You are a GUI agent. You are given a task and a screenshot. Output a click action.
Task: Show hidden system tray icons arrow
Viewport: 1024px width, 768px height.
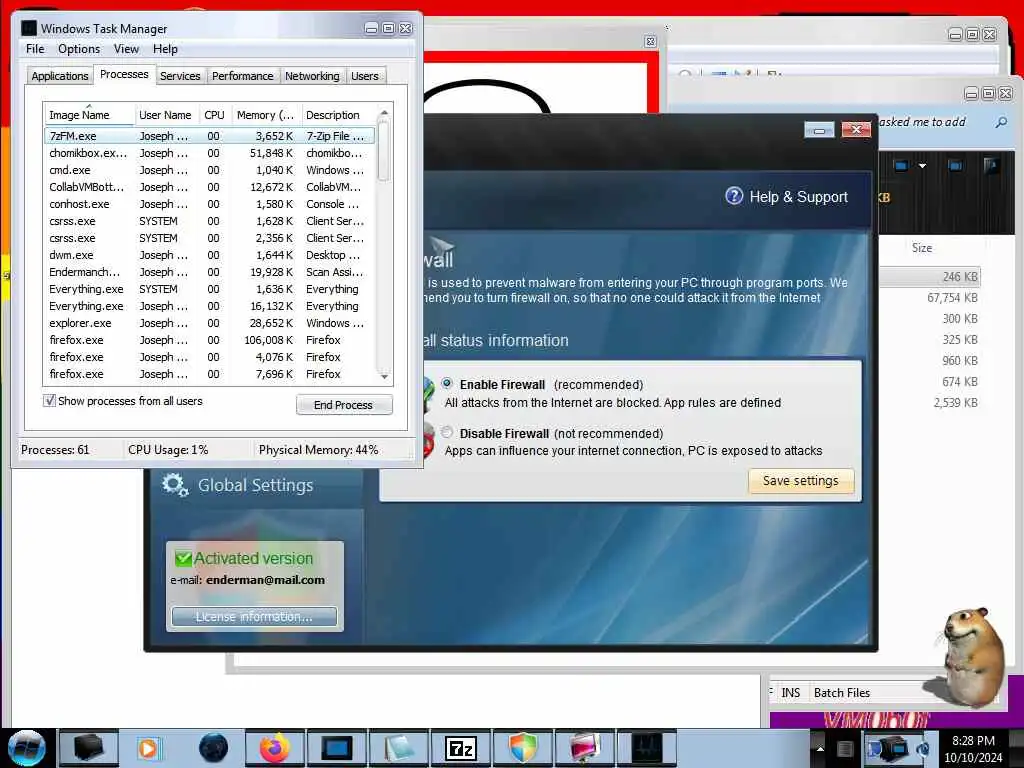tap(820, 748)
